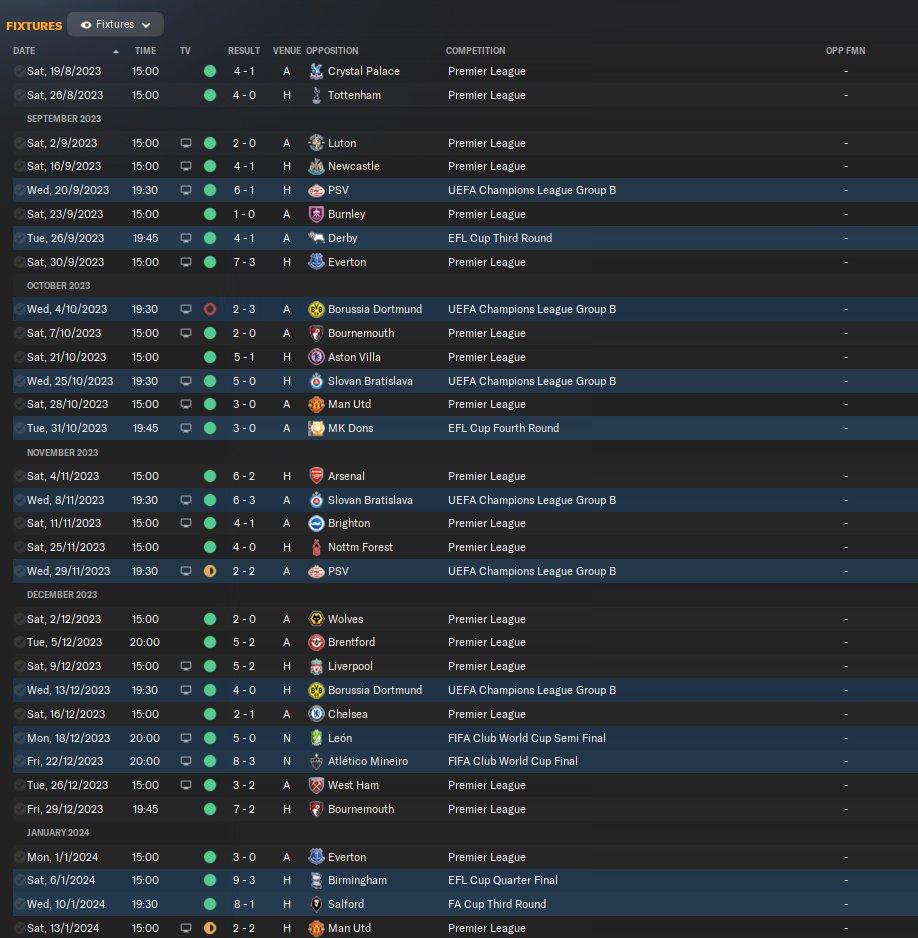Select the Sat, 2/9/2023 row tick circle
This screenshot has width=918, height=938.
coord(20,143)
